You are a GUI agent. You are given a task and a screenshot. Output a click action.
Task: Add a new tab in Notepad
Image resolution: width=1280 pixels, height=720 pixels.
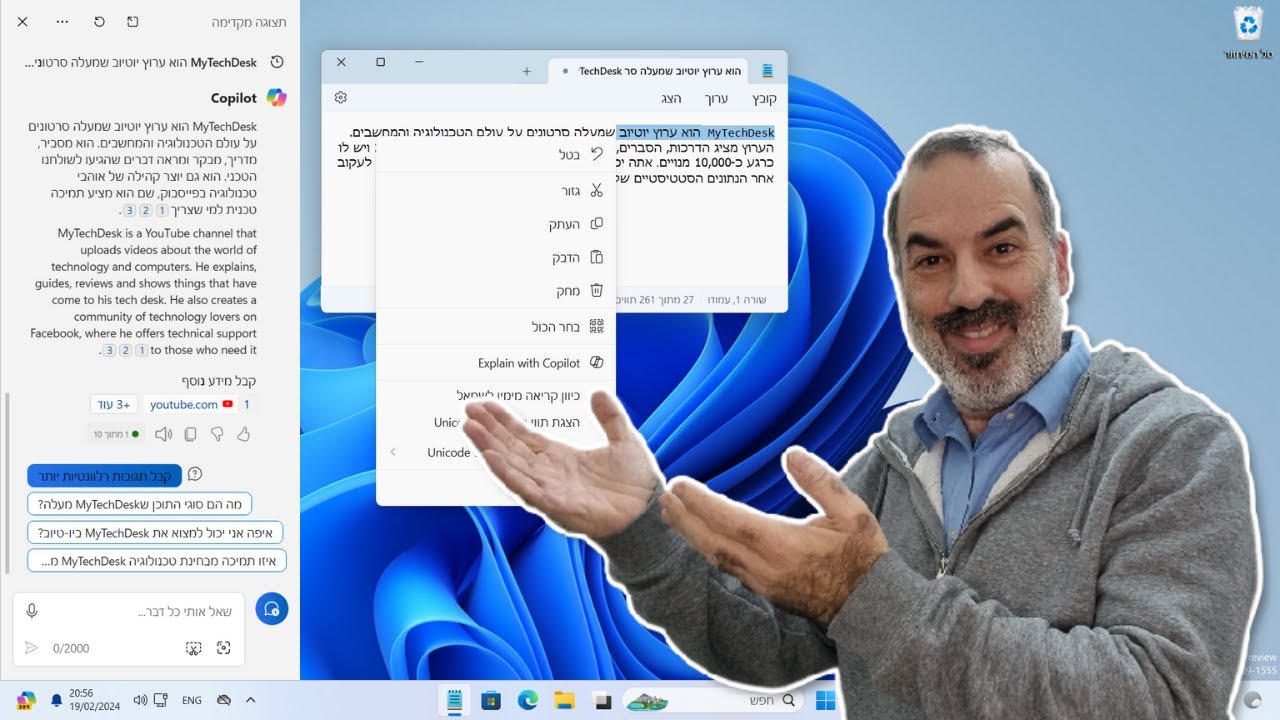tap(527, 71)
